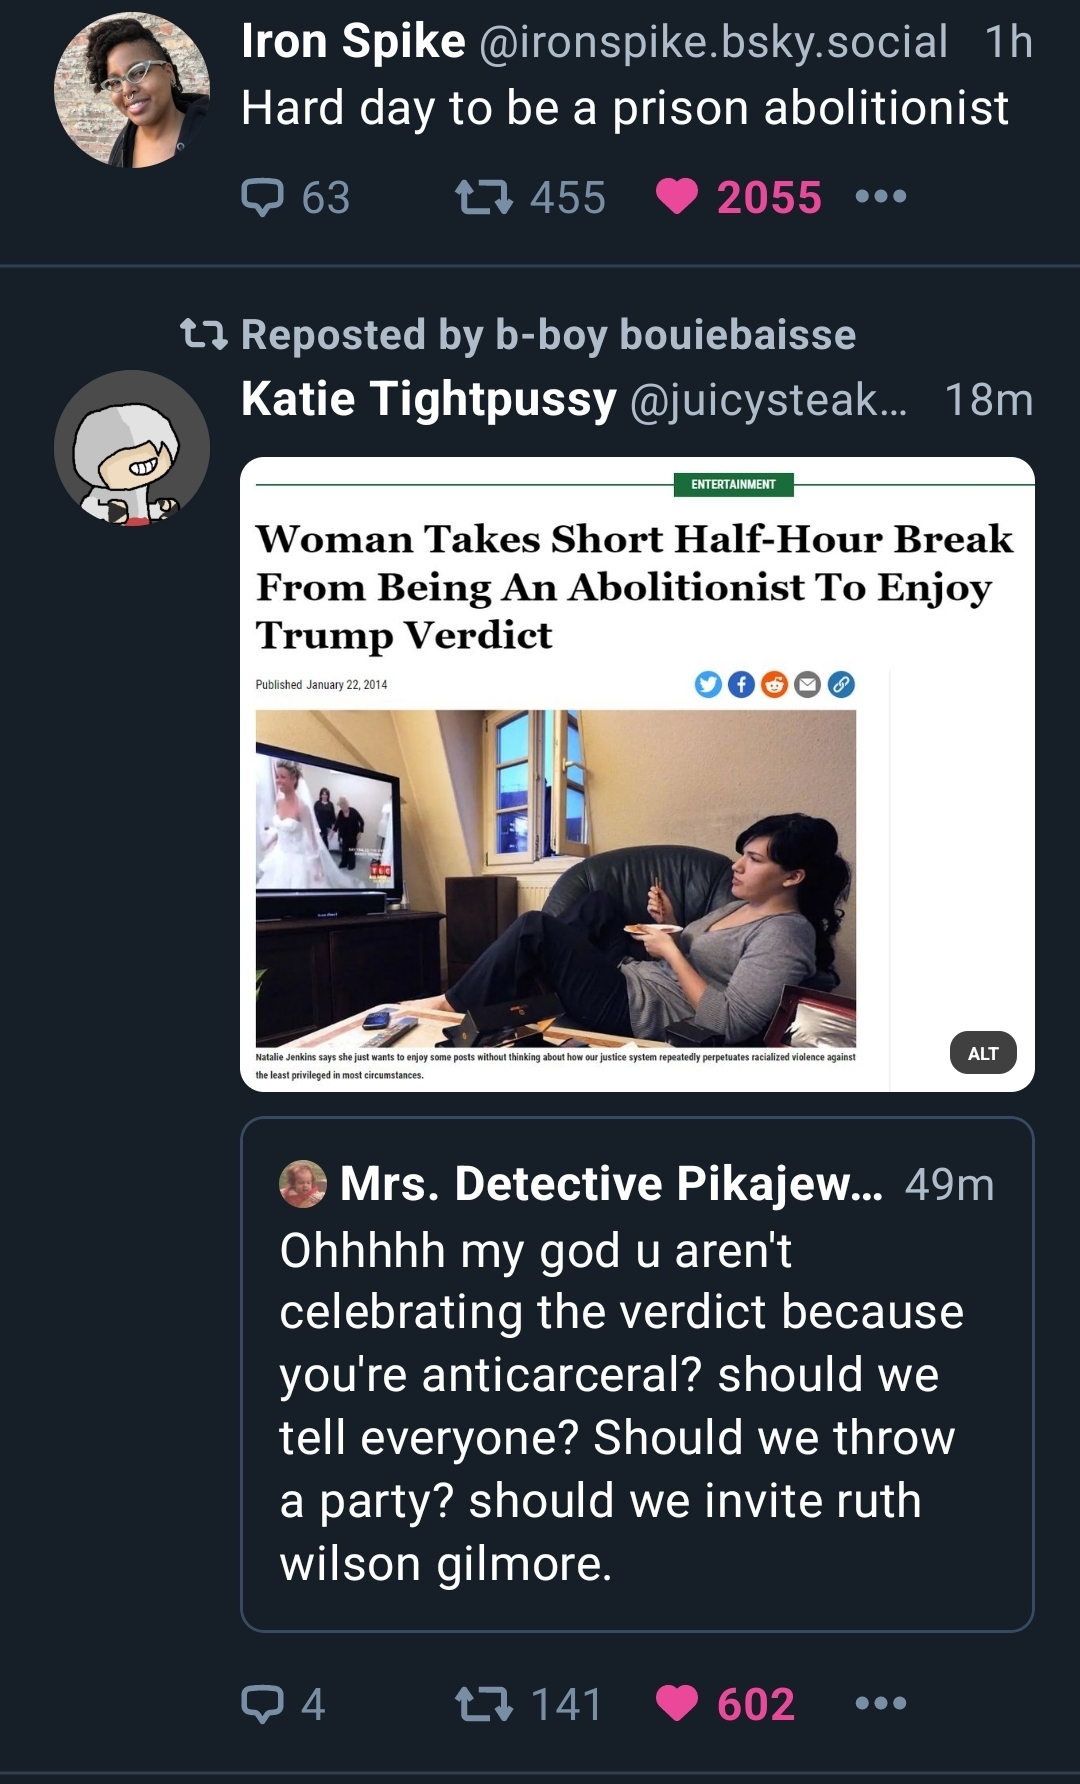This screenshot has width=1080, height=1784.
Task: Unlike Iron Spike's post with 2055 likes
Action: point(677,197)
